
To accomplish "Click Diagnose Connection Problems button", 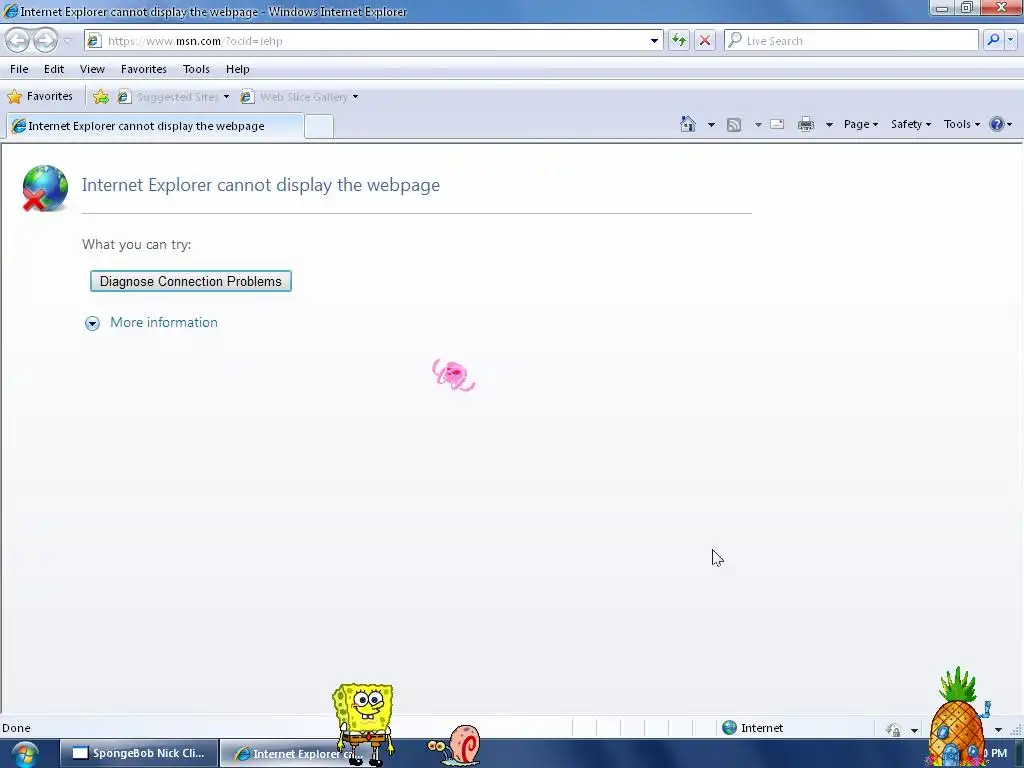I will coord(191,281).
